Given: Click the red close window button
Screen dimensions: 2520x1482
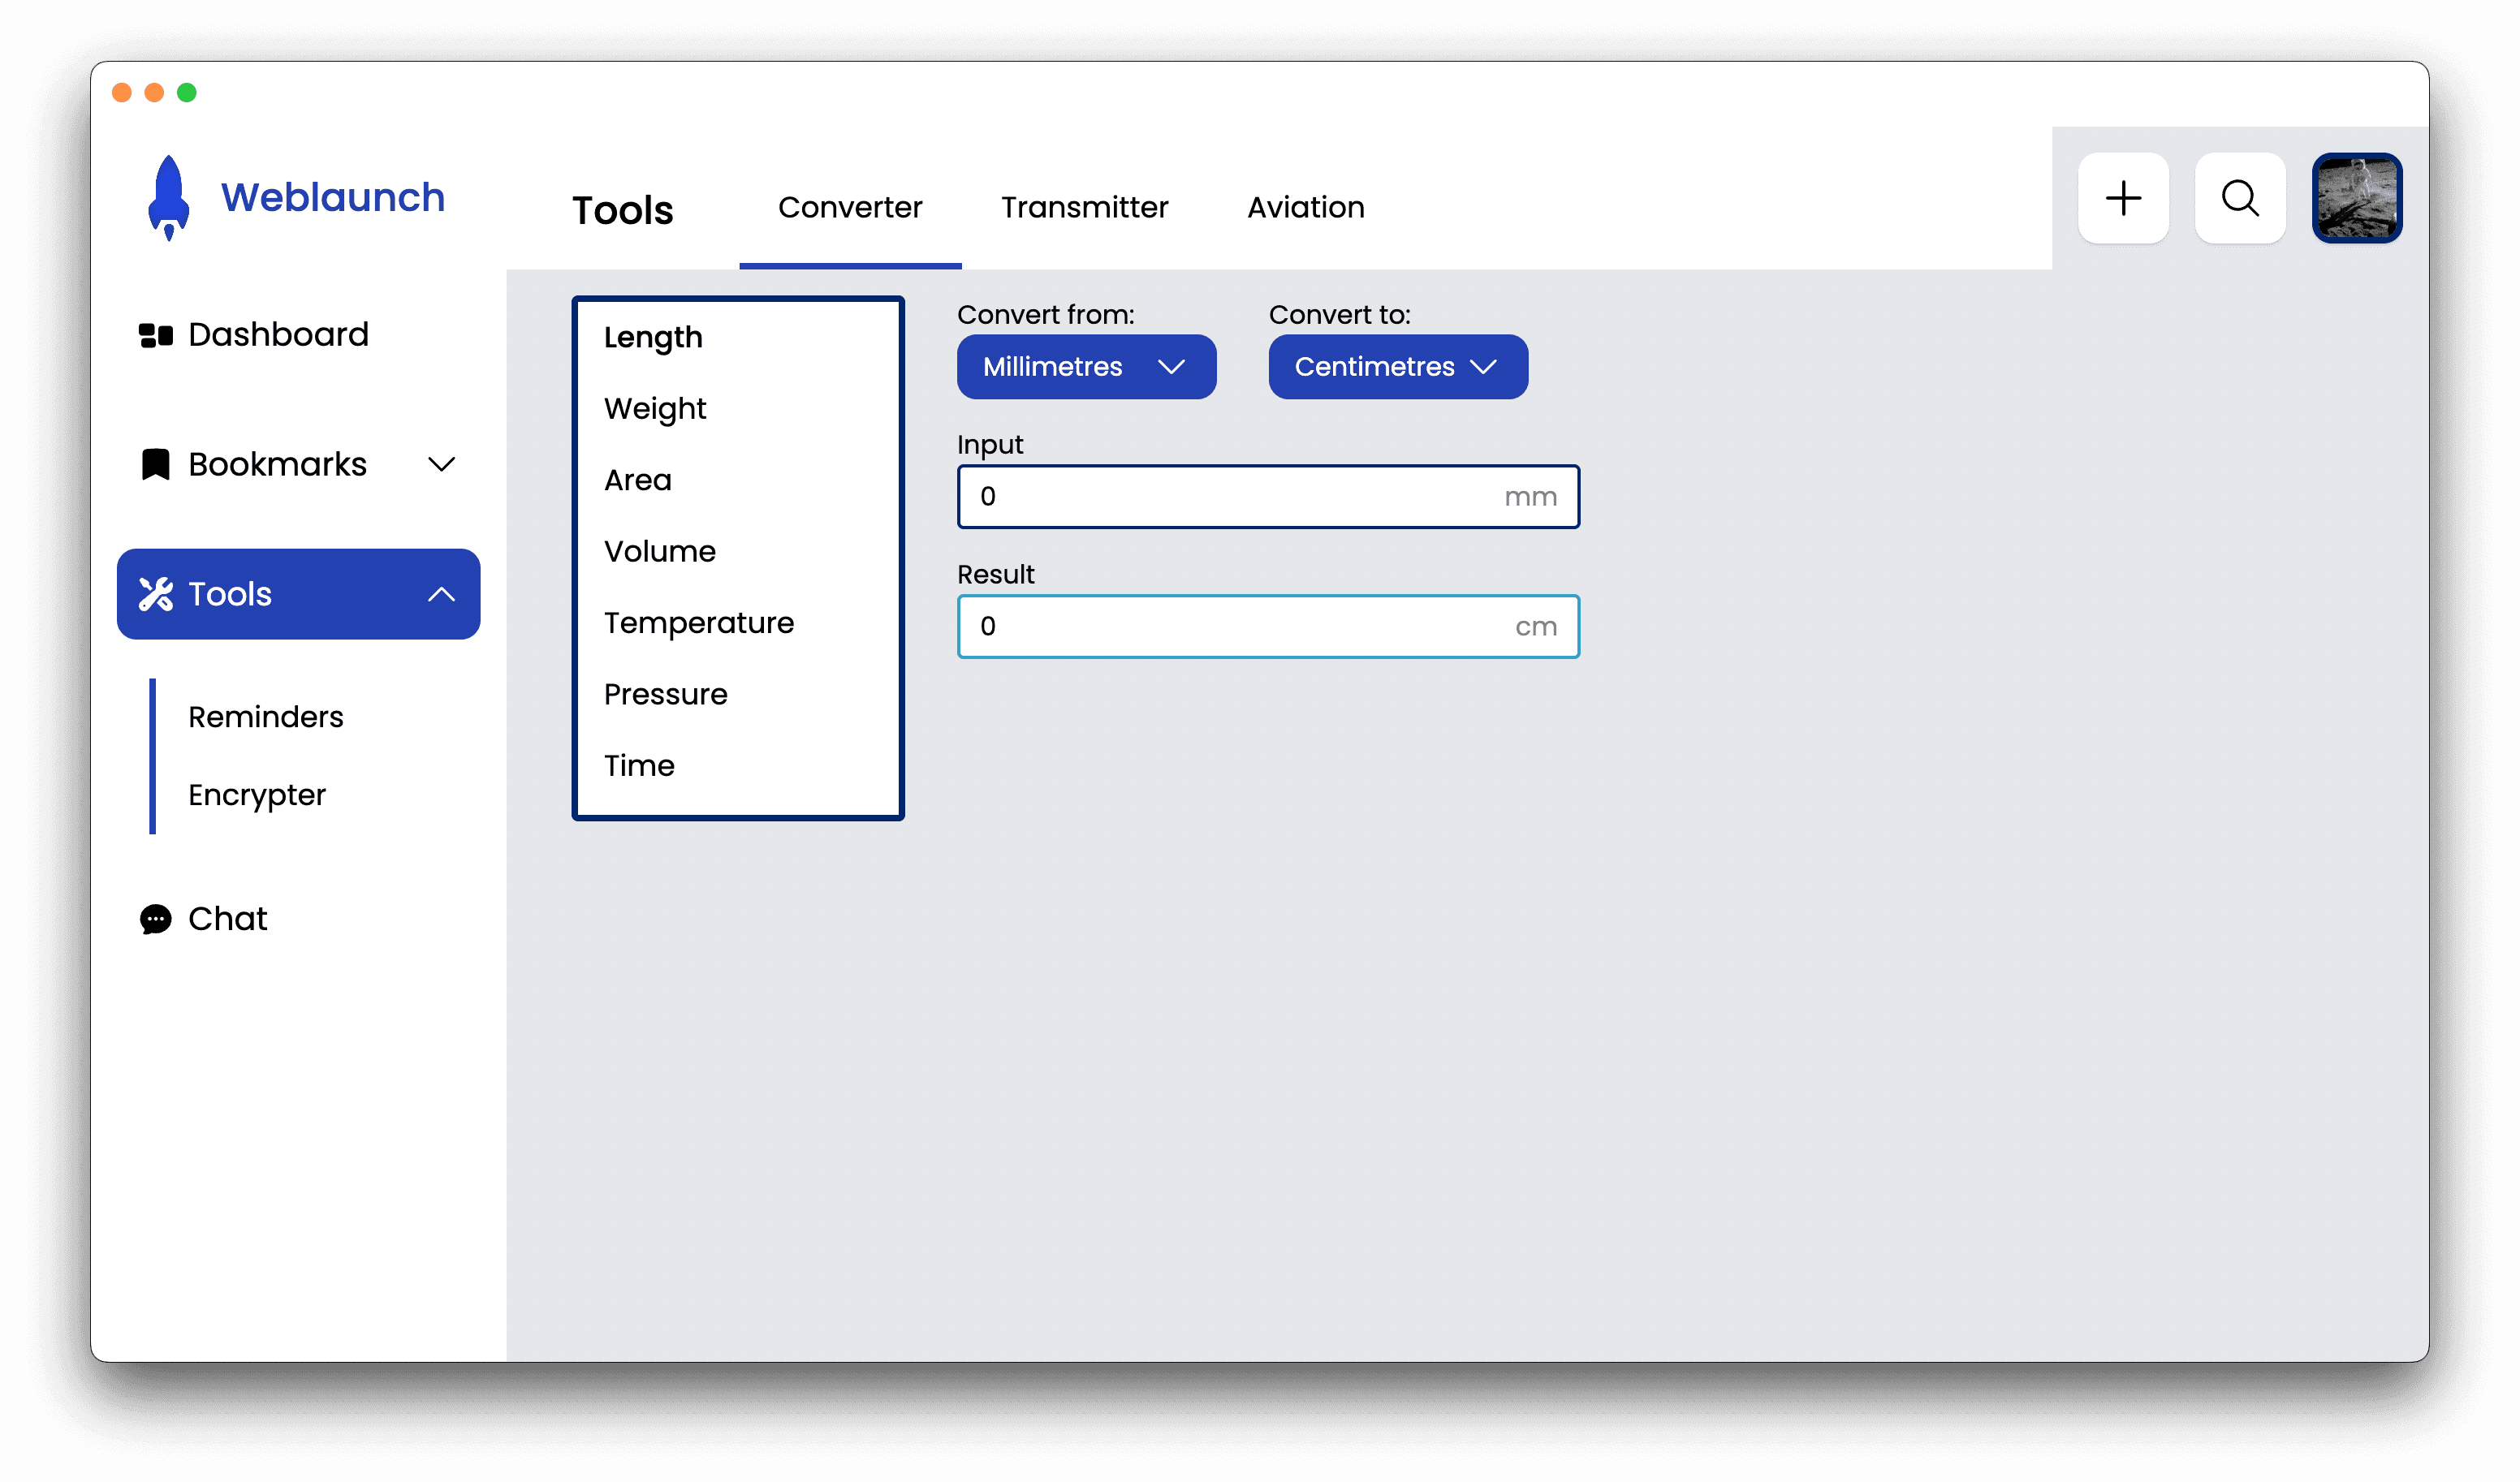Looking at the screenshot, I should (x=122, y=92).
